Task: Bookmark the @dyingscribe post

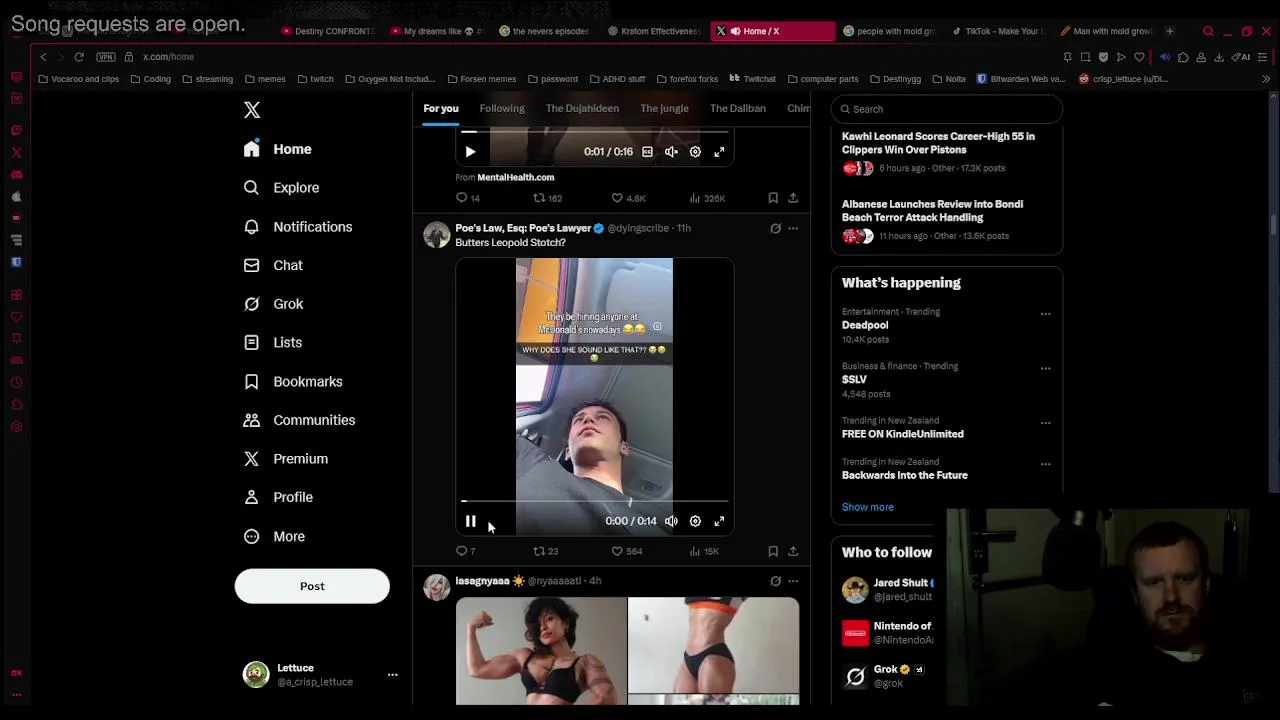Action: (x=773, y=551)
